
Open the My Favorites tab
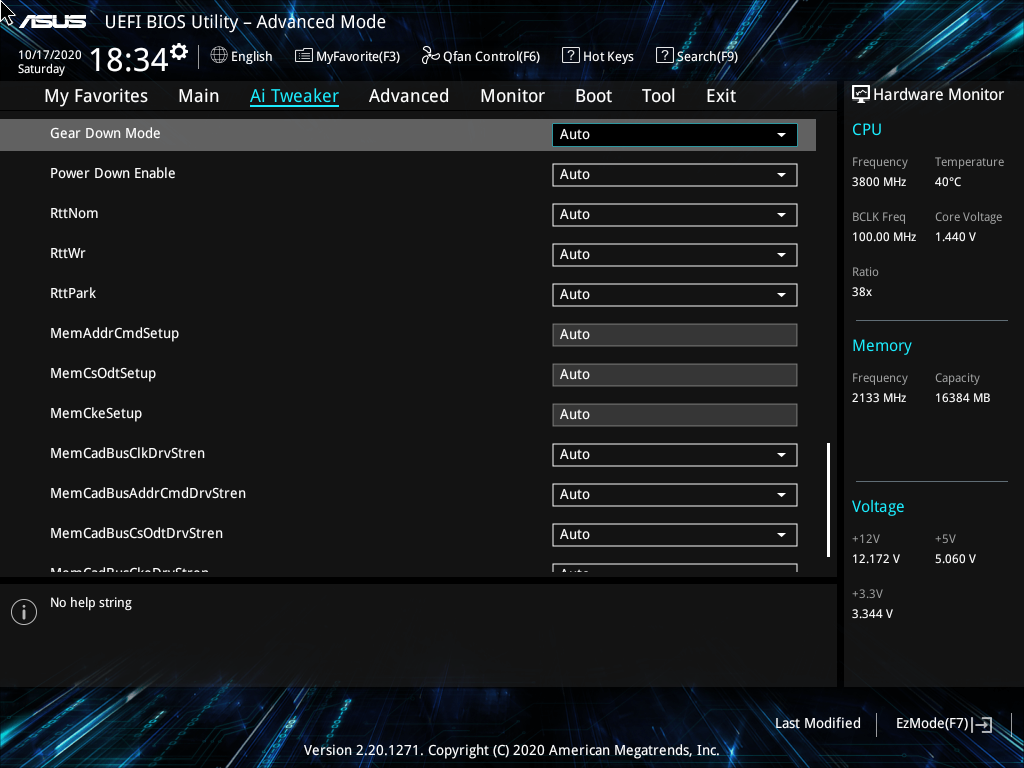(x=96, y=96)
